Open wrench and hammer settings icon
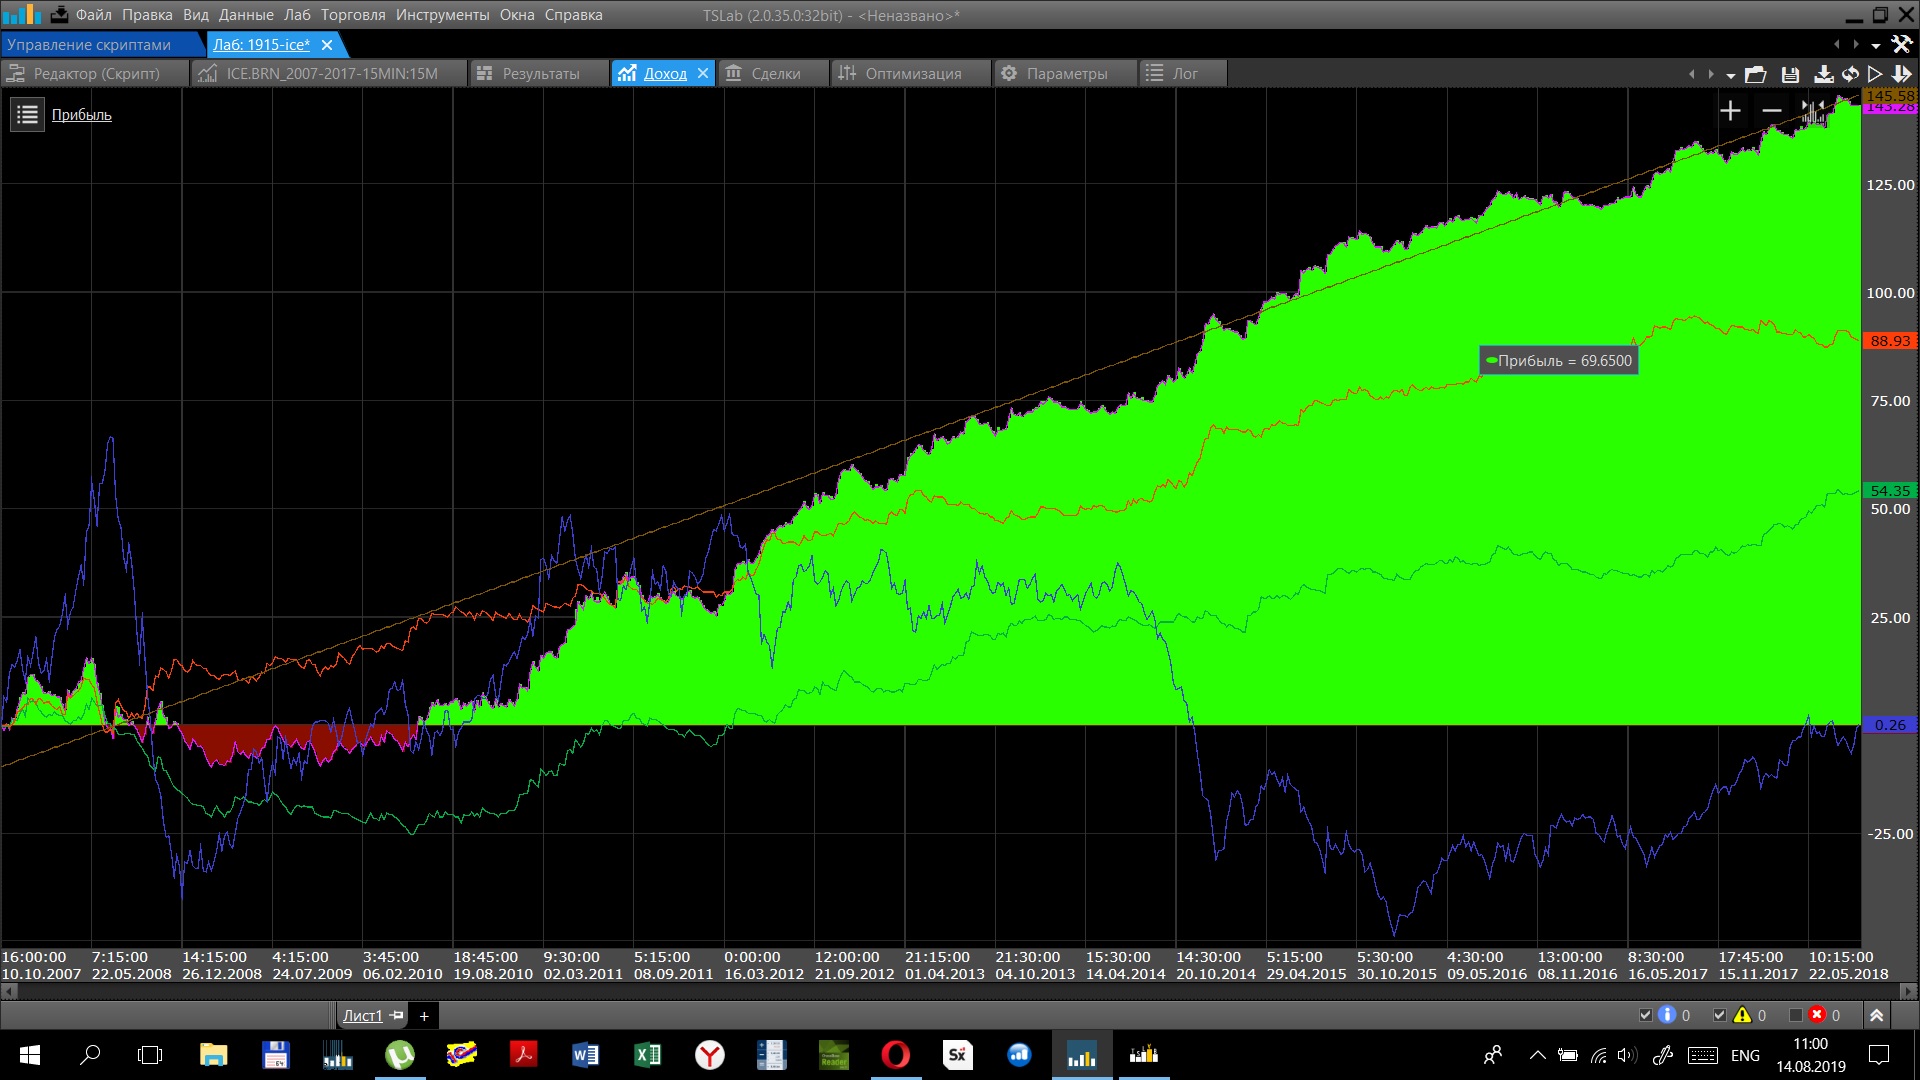 (1901, 44)
